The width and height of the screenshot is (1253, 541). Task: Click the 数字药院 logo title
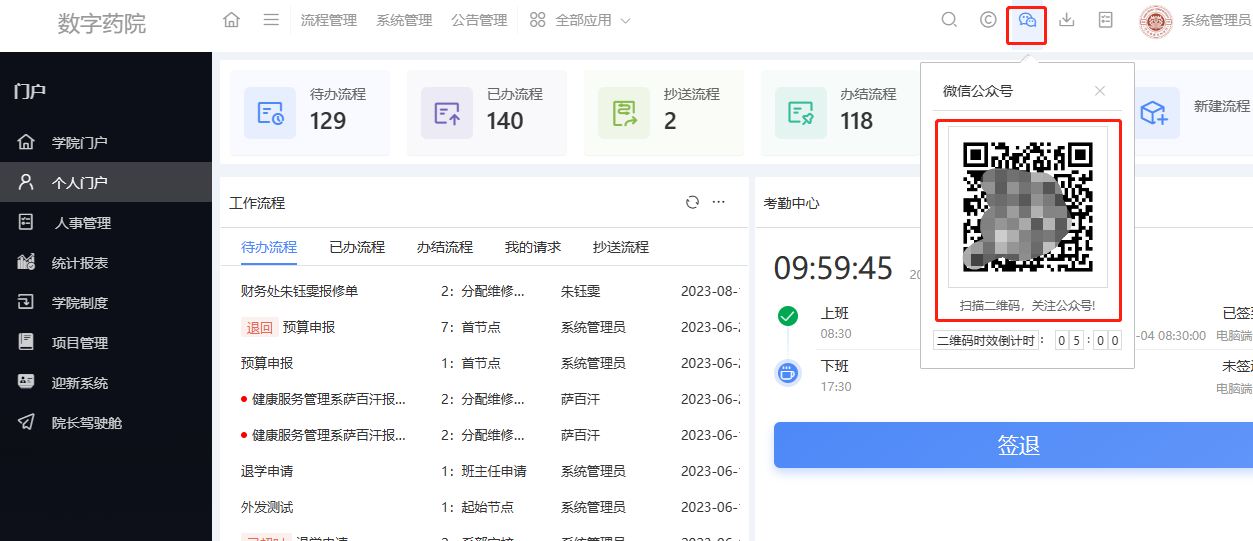coord(102,24)
